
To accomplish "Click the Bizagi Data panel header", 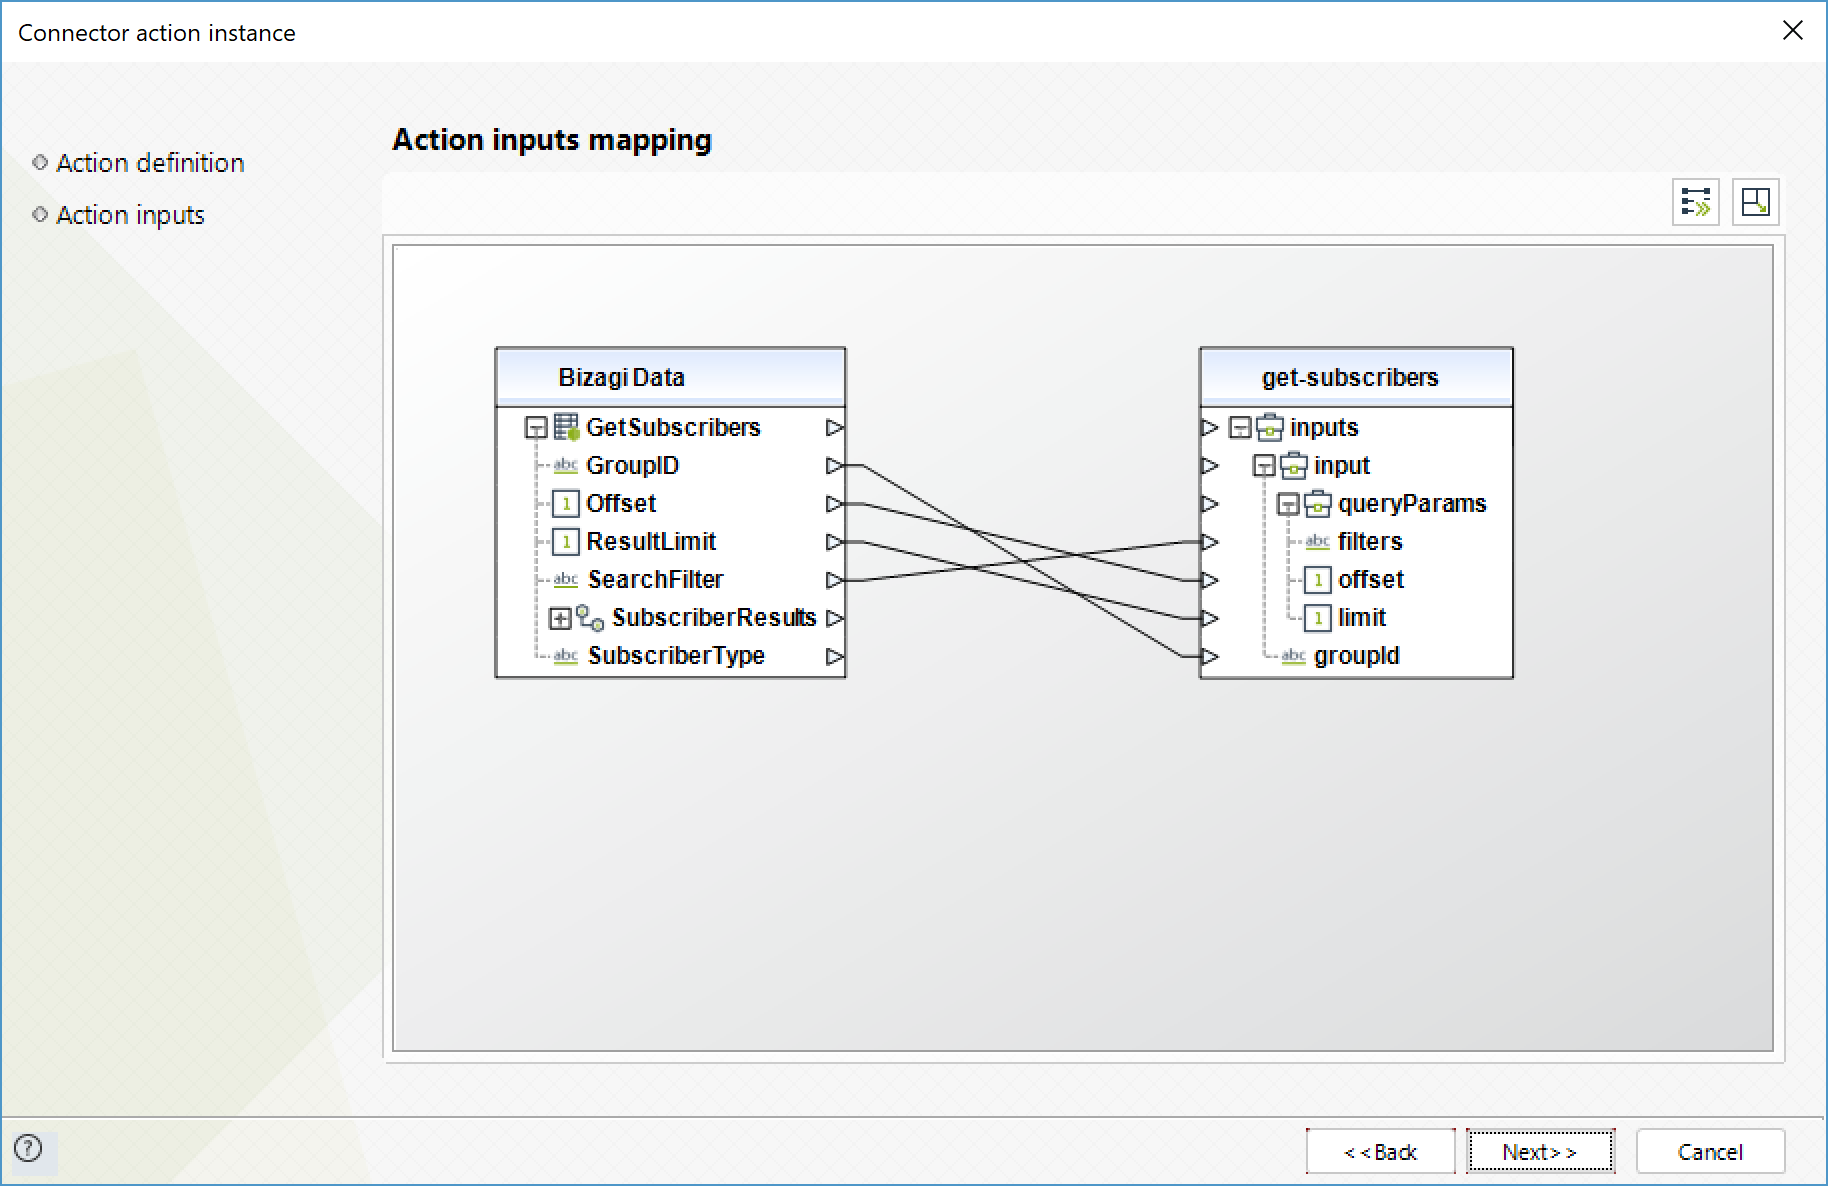I will 670,377.
